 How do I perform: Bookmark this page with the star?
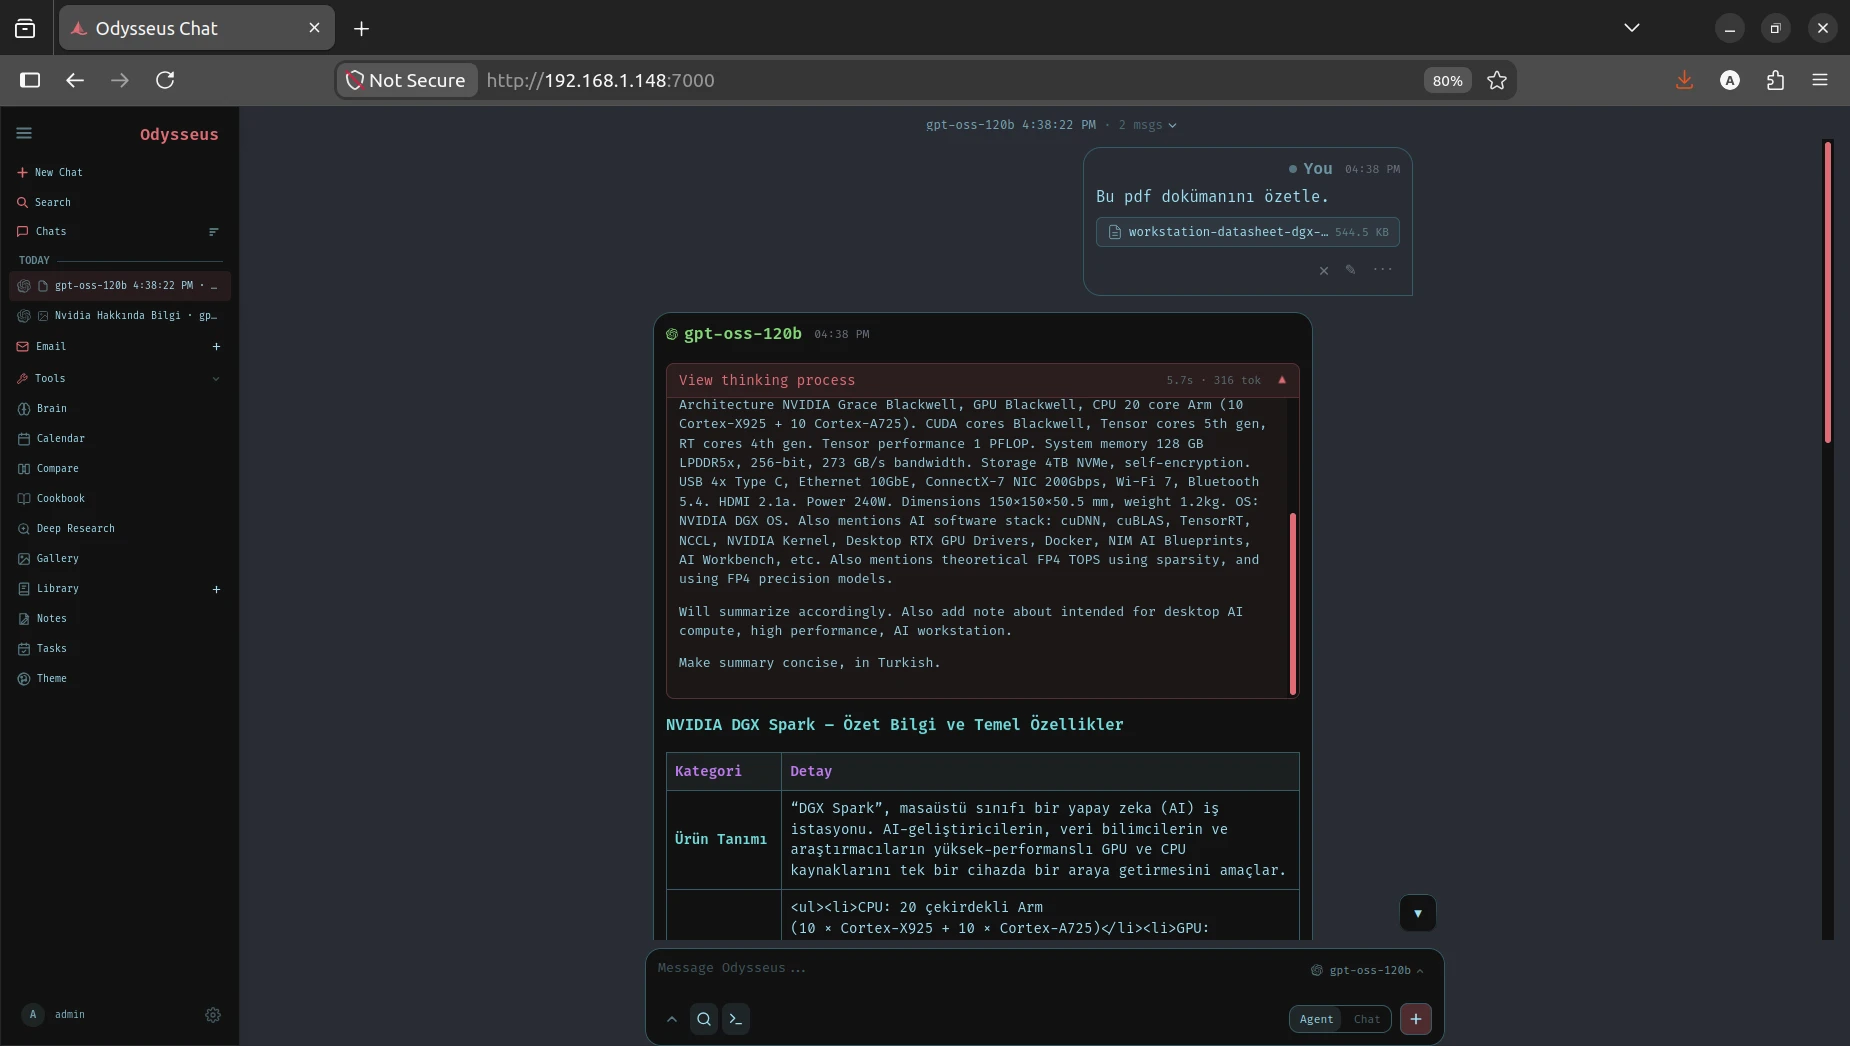1497,80
